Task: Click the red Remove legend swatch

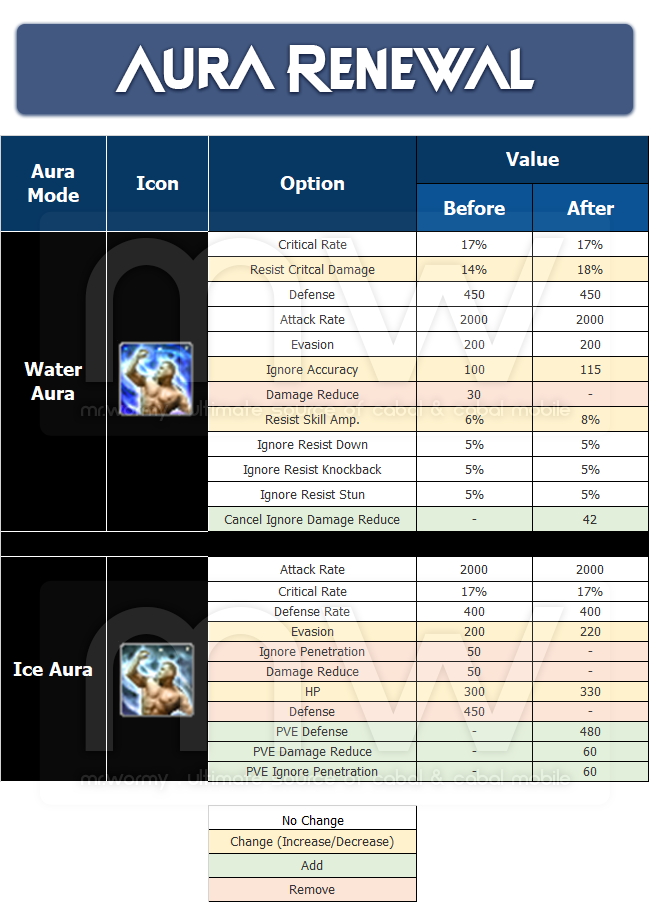Action: [x=312, y=890]
